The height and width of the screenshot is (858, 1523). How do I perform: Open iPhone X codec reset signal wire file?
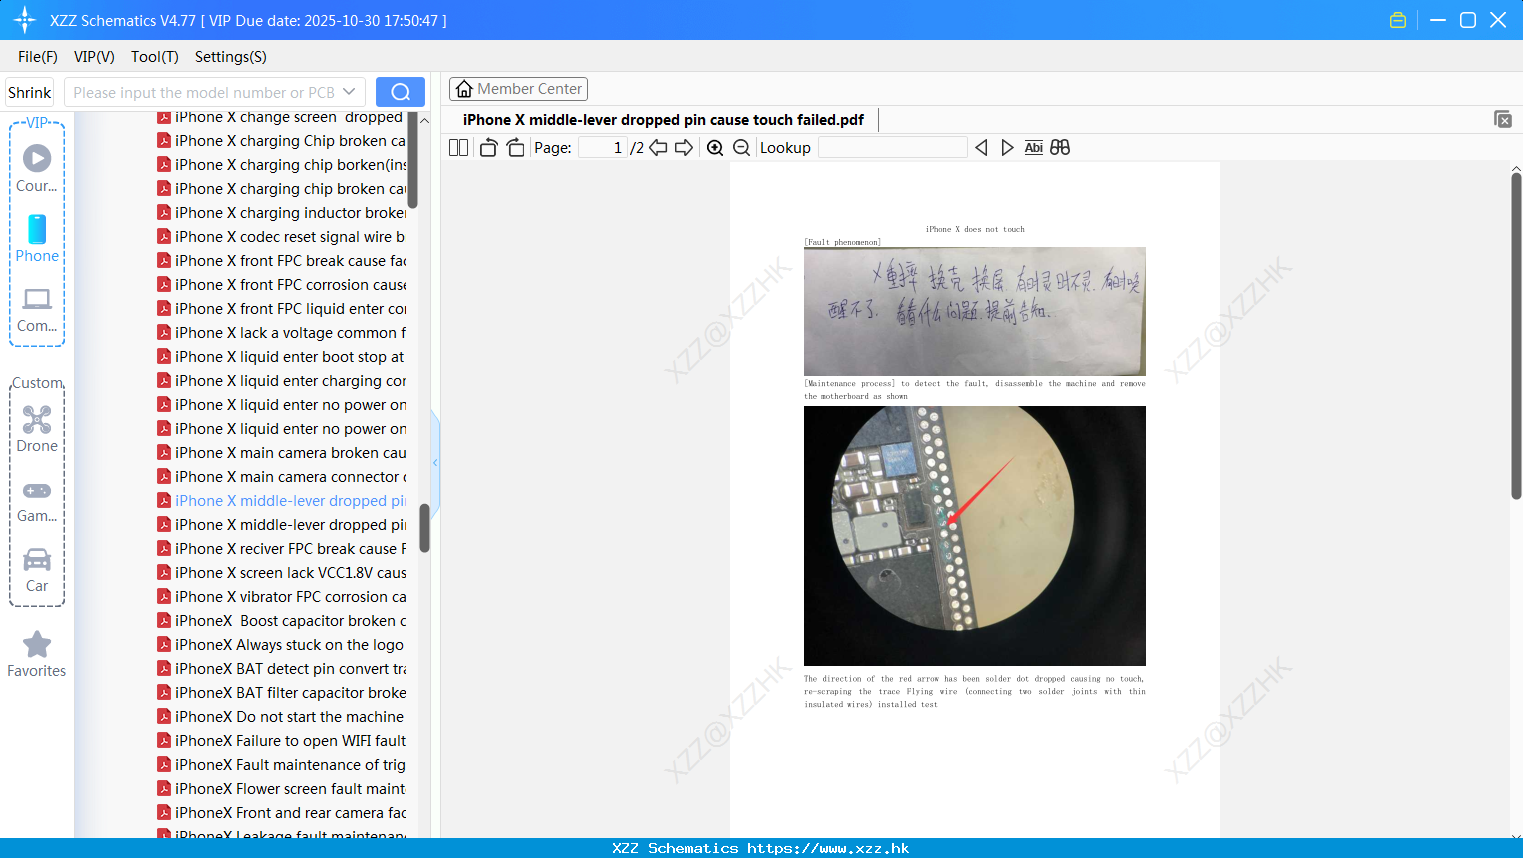pos(282,237)
